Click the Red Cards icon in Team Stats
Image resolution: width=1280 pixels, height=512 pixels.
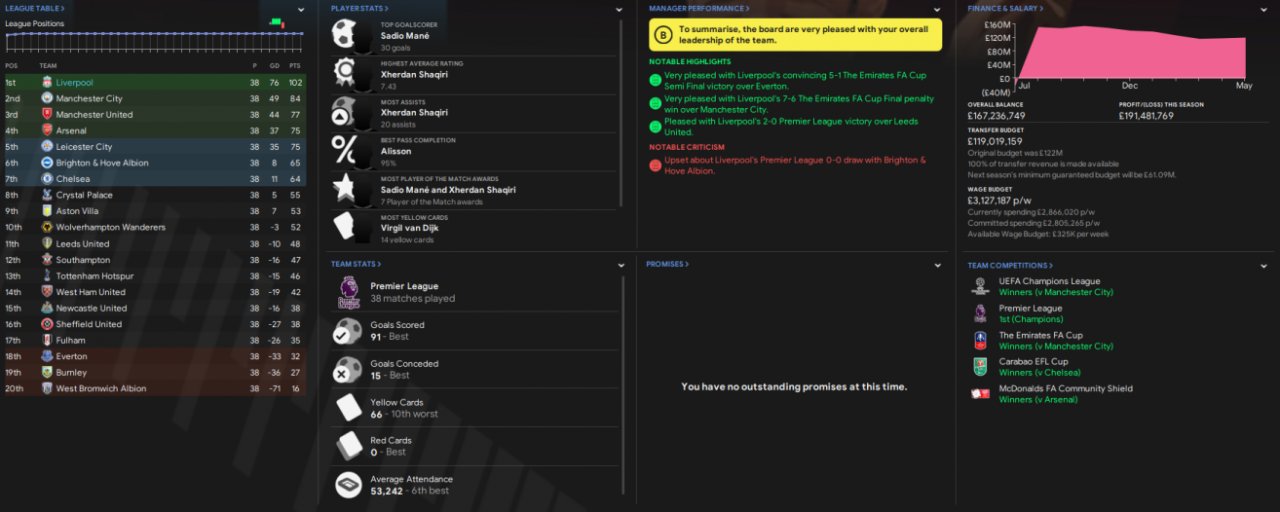(348, 446)
